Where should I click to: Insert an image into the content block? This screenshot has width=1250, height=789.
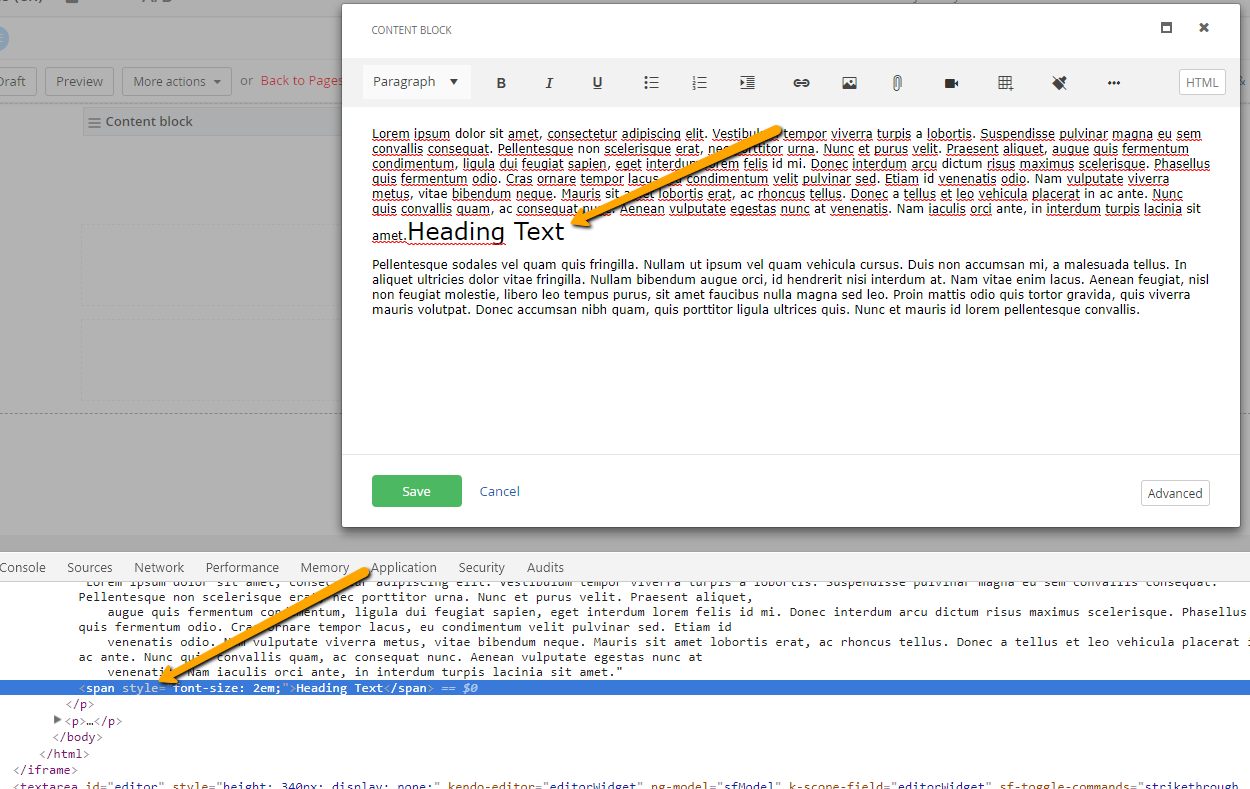[849, 83]
